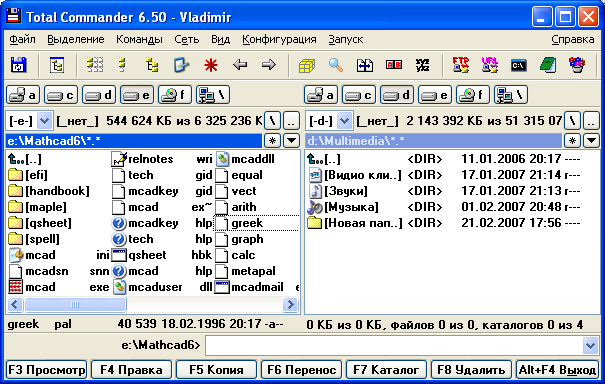
Task: Click the left panel horizontal scrollbar thumb
Action: (x=75, y=305)
